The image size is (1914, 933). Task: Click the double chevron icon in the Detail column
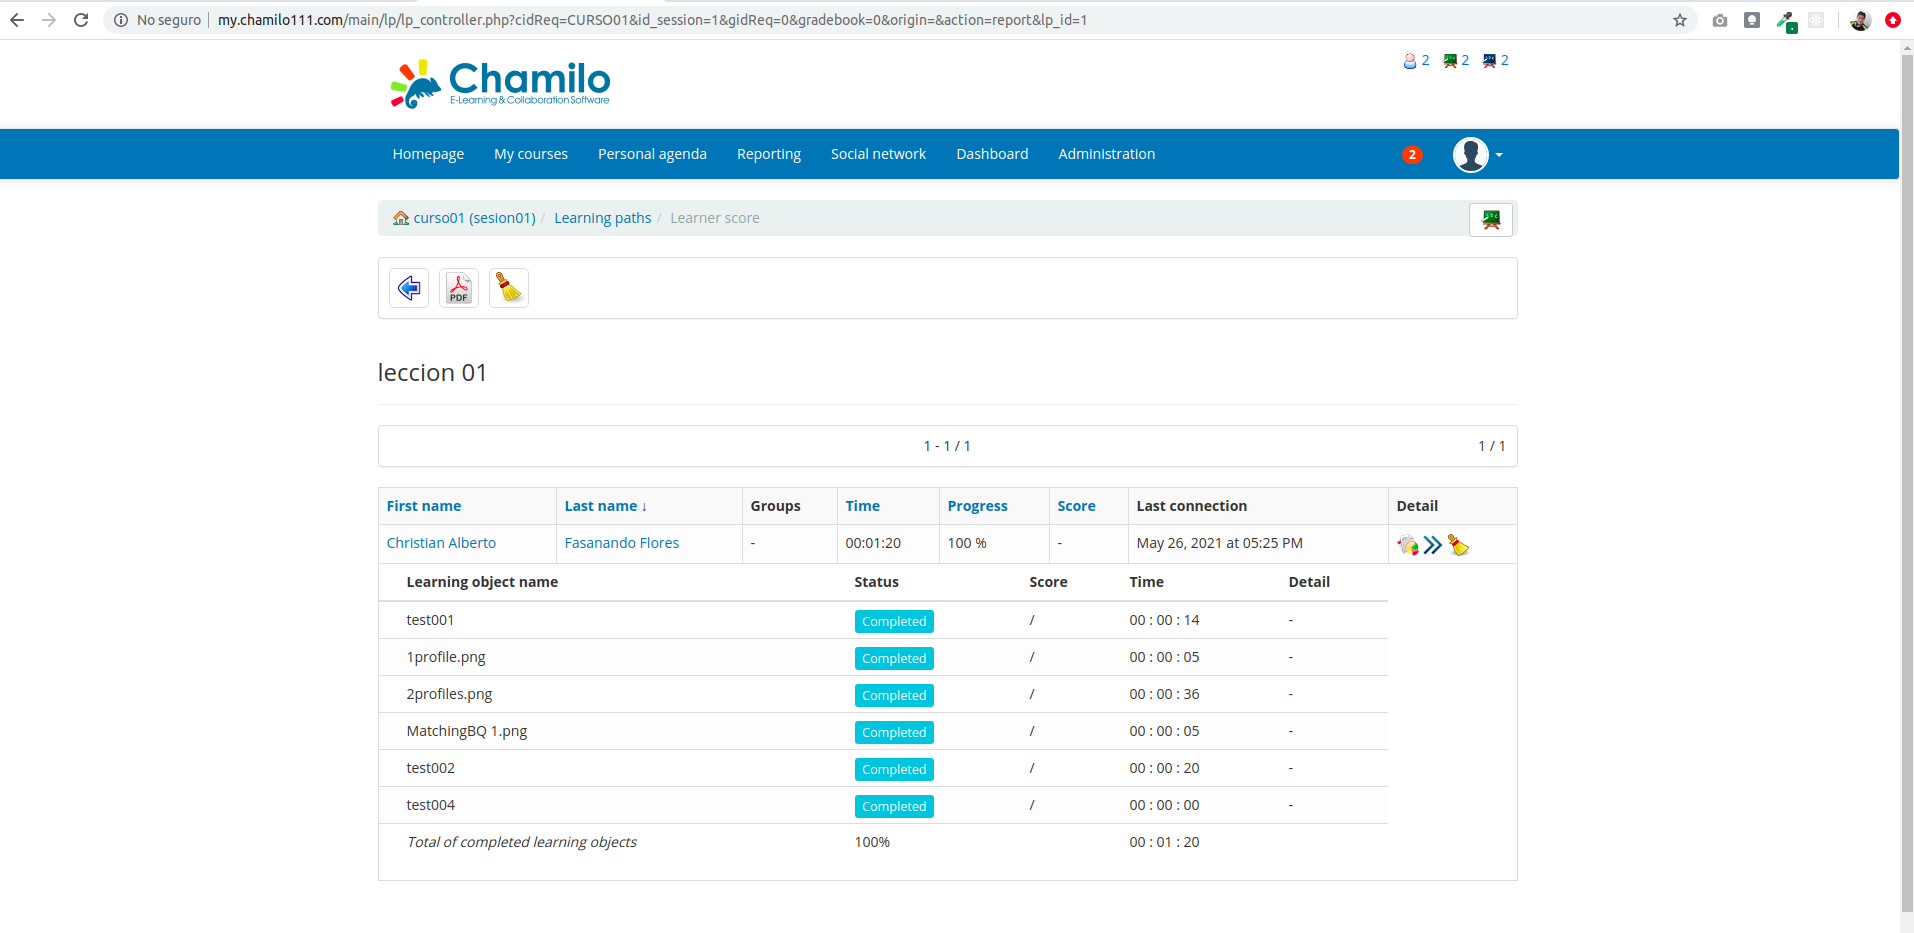coord(1432,544)
